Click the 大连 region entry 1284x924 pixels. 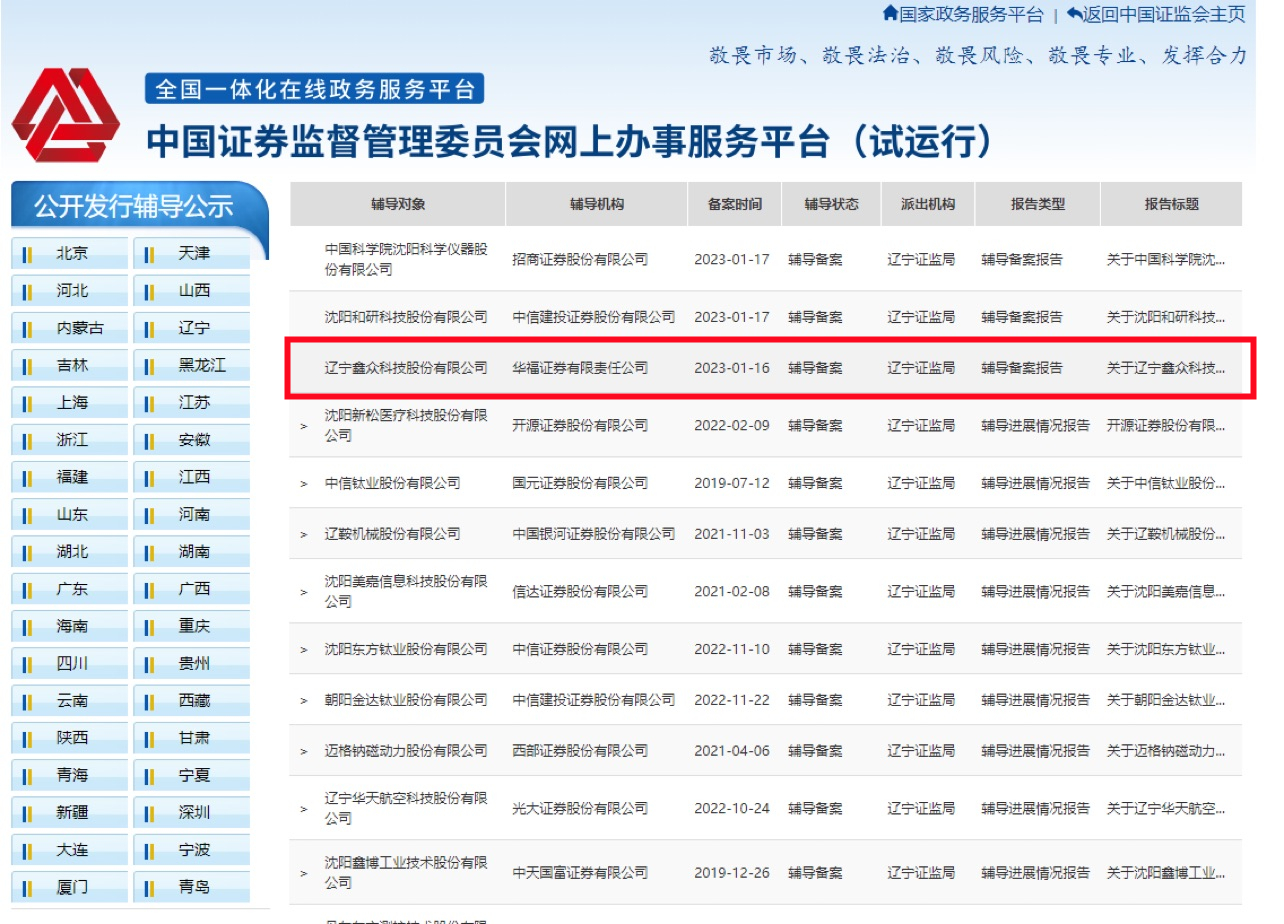pyautogui.click(x=71, y=851)
